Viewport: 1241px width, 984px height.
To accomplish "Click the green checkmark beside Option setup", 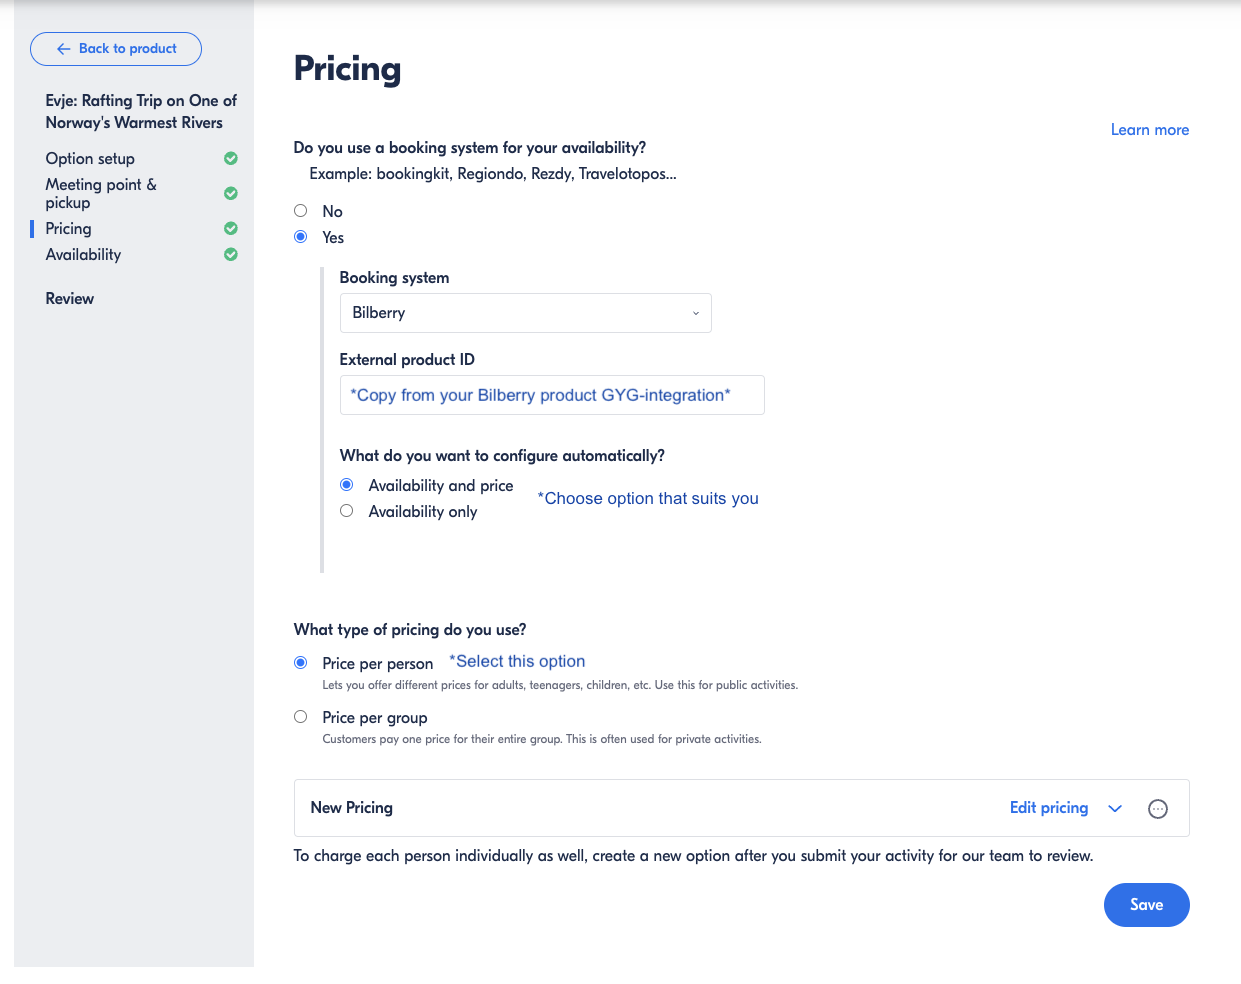I will tap(231, 158).
